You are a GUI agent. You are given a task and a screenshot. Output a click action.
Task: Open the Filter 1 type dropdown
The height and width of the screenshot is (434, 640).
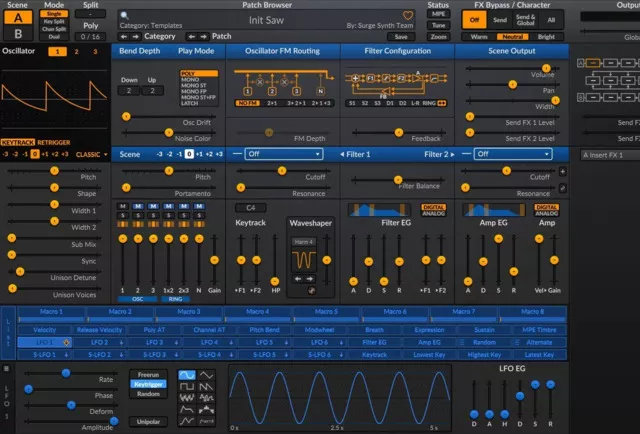pos(284,154)
